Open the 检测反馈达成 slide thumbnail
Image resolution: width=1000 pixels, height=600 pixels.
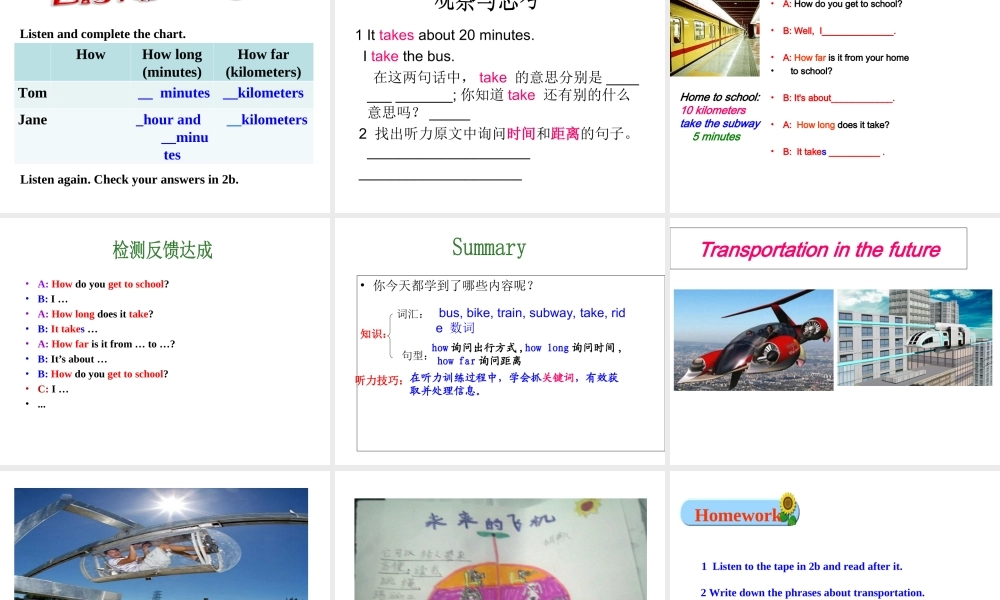[x=165, y=341]
